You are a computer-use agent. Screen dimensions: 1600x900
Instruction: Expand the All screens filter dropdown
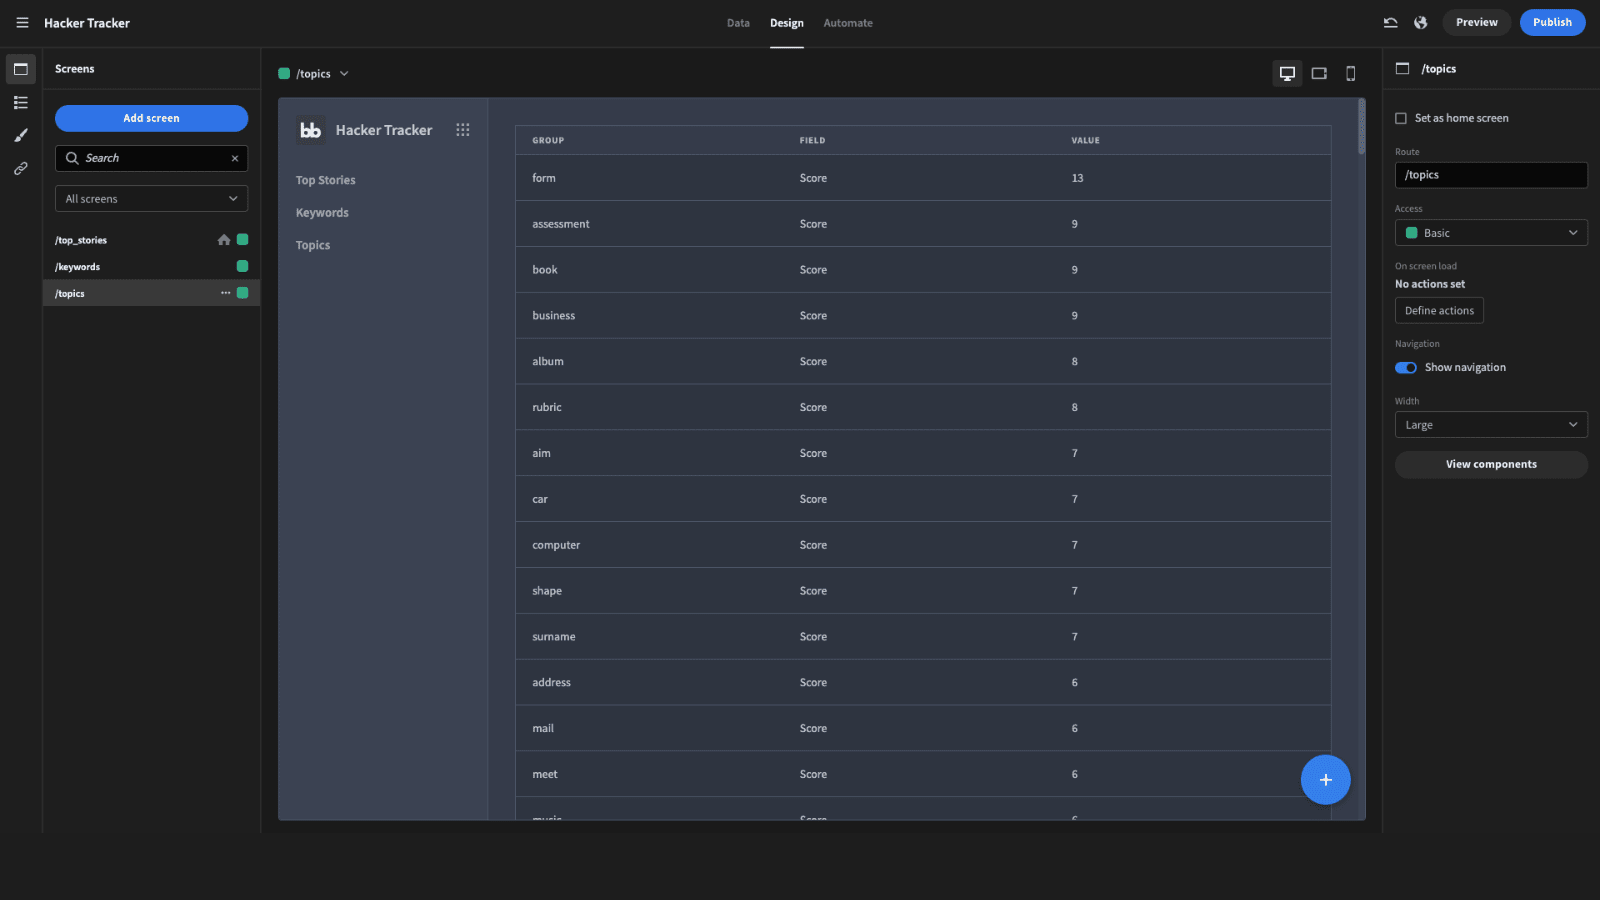click(x=151, y=199)
